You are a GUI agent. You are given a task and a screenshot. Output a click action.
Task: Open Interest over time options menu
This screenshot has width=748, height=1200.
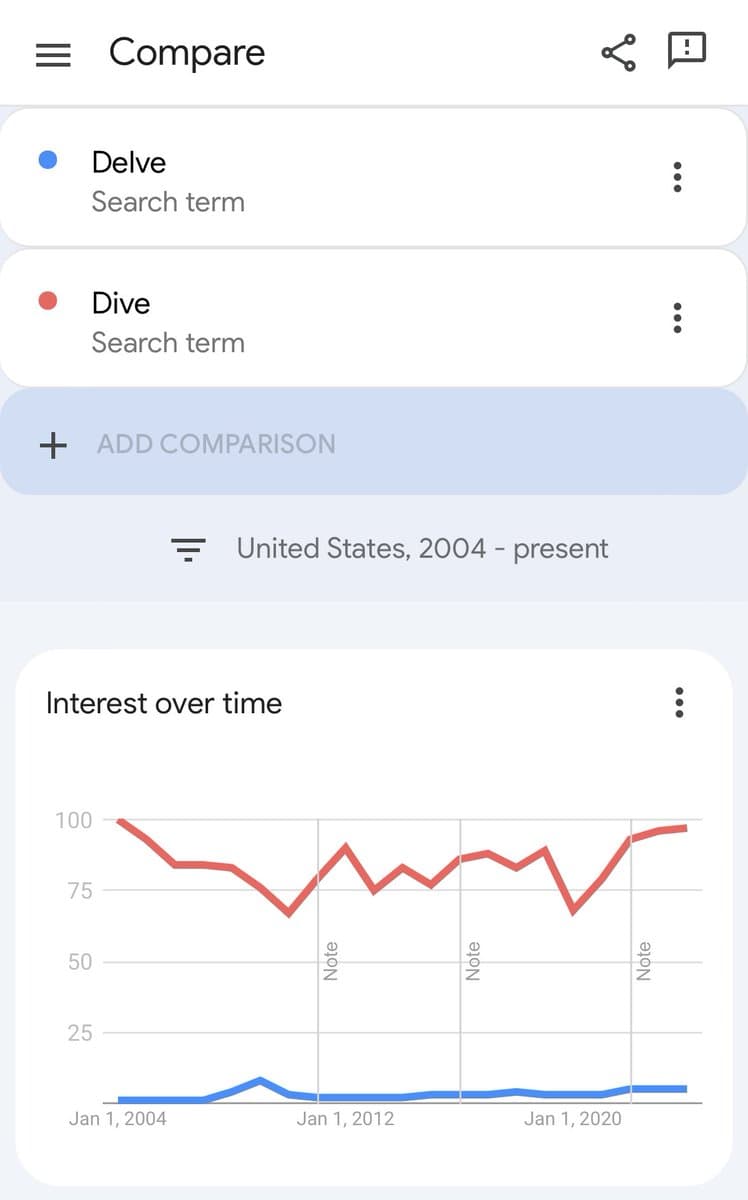pyautogui.click(x=679, y=703)
